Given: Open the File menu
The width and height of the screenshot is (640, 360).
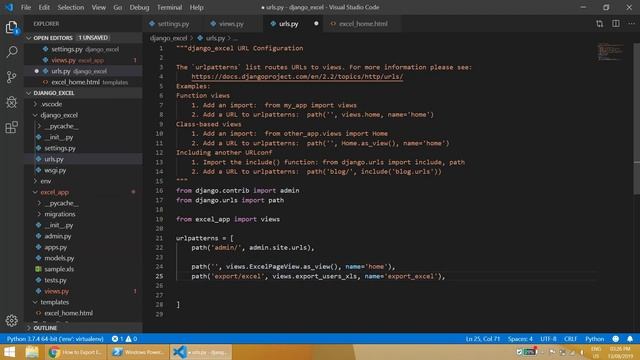Looking at the screenshot, I should [26, 7].
